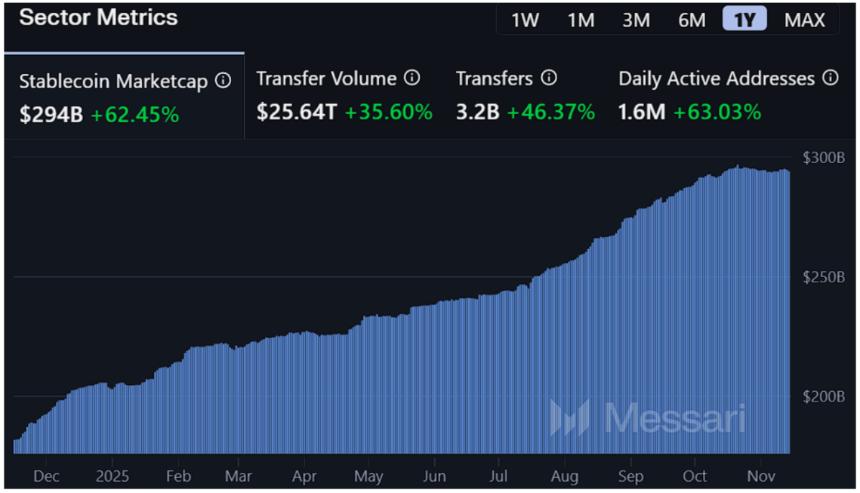Select the 1Y time range
This screenshot has width=860, height=493.
(745, 20)
